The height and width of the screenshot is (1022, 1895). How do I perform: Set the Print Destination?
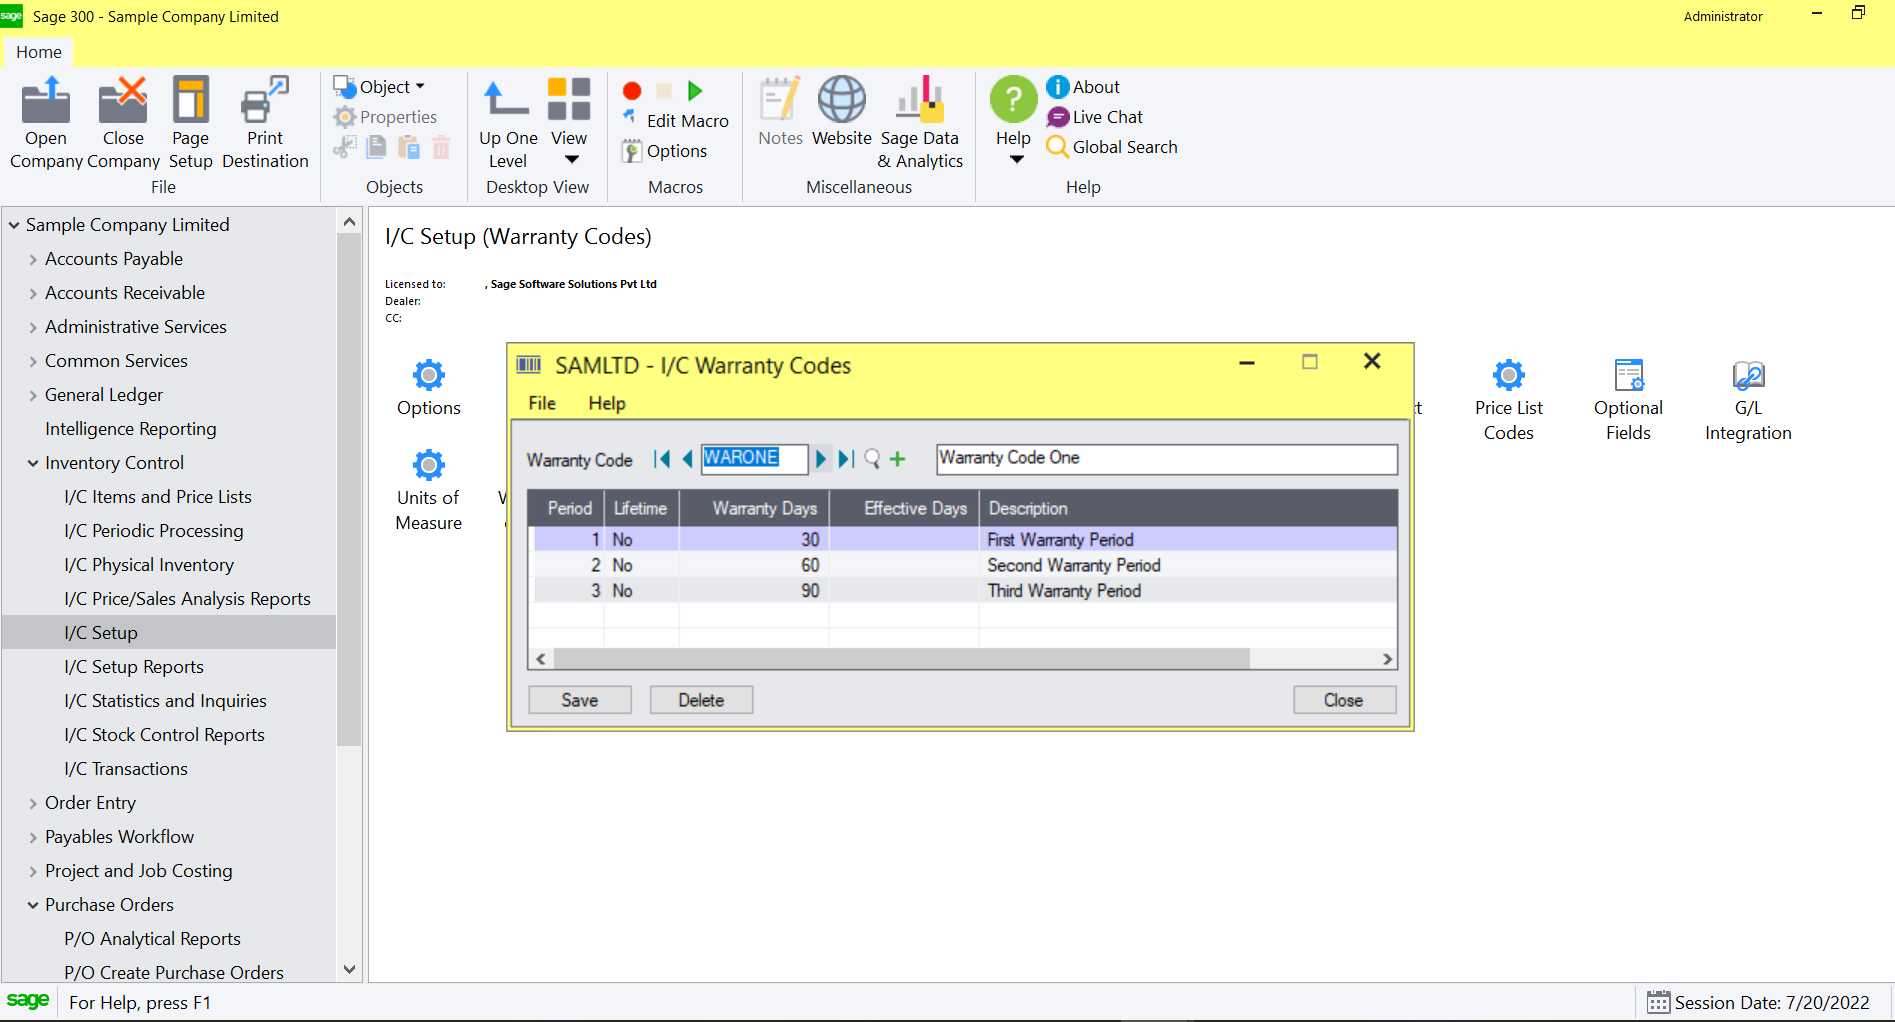pos(264,120)
